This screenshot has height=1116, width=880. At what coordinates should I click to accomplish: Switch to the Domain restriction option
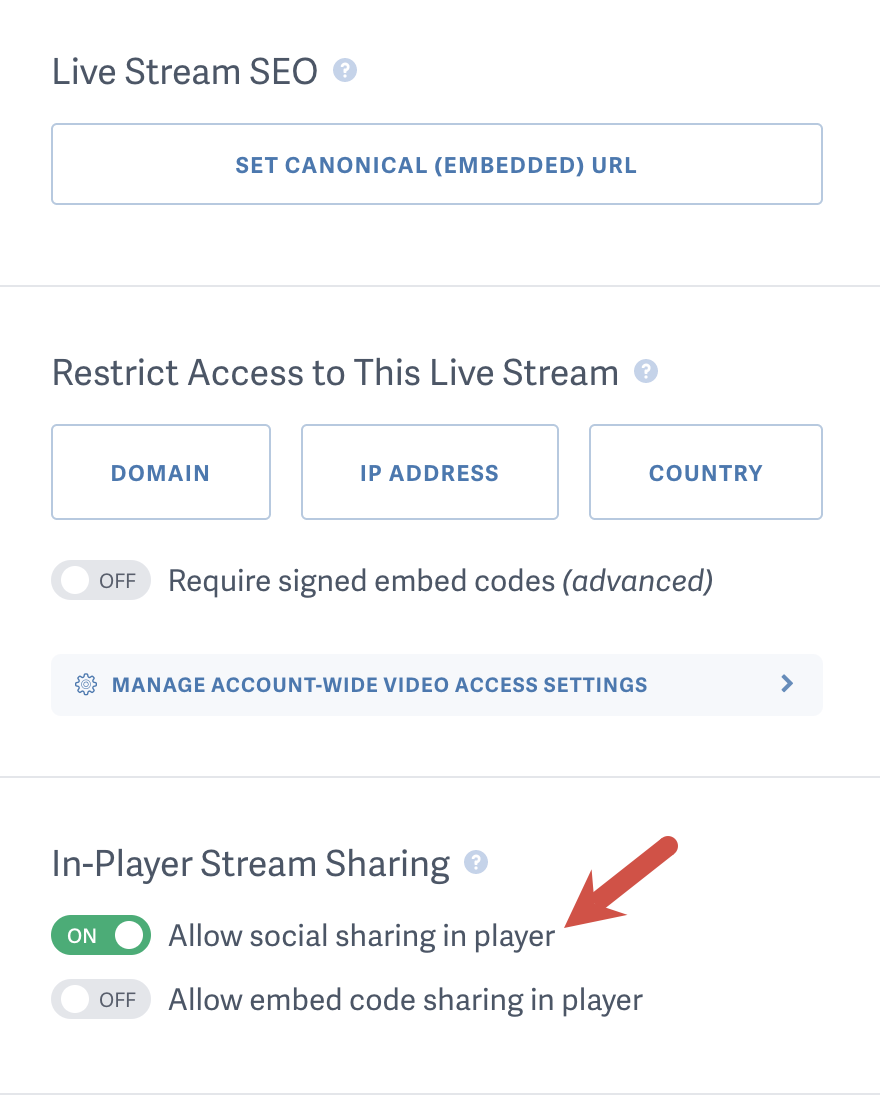160,471
